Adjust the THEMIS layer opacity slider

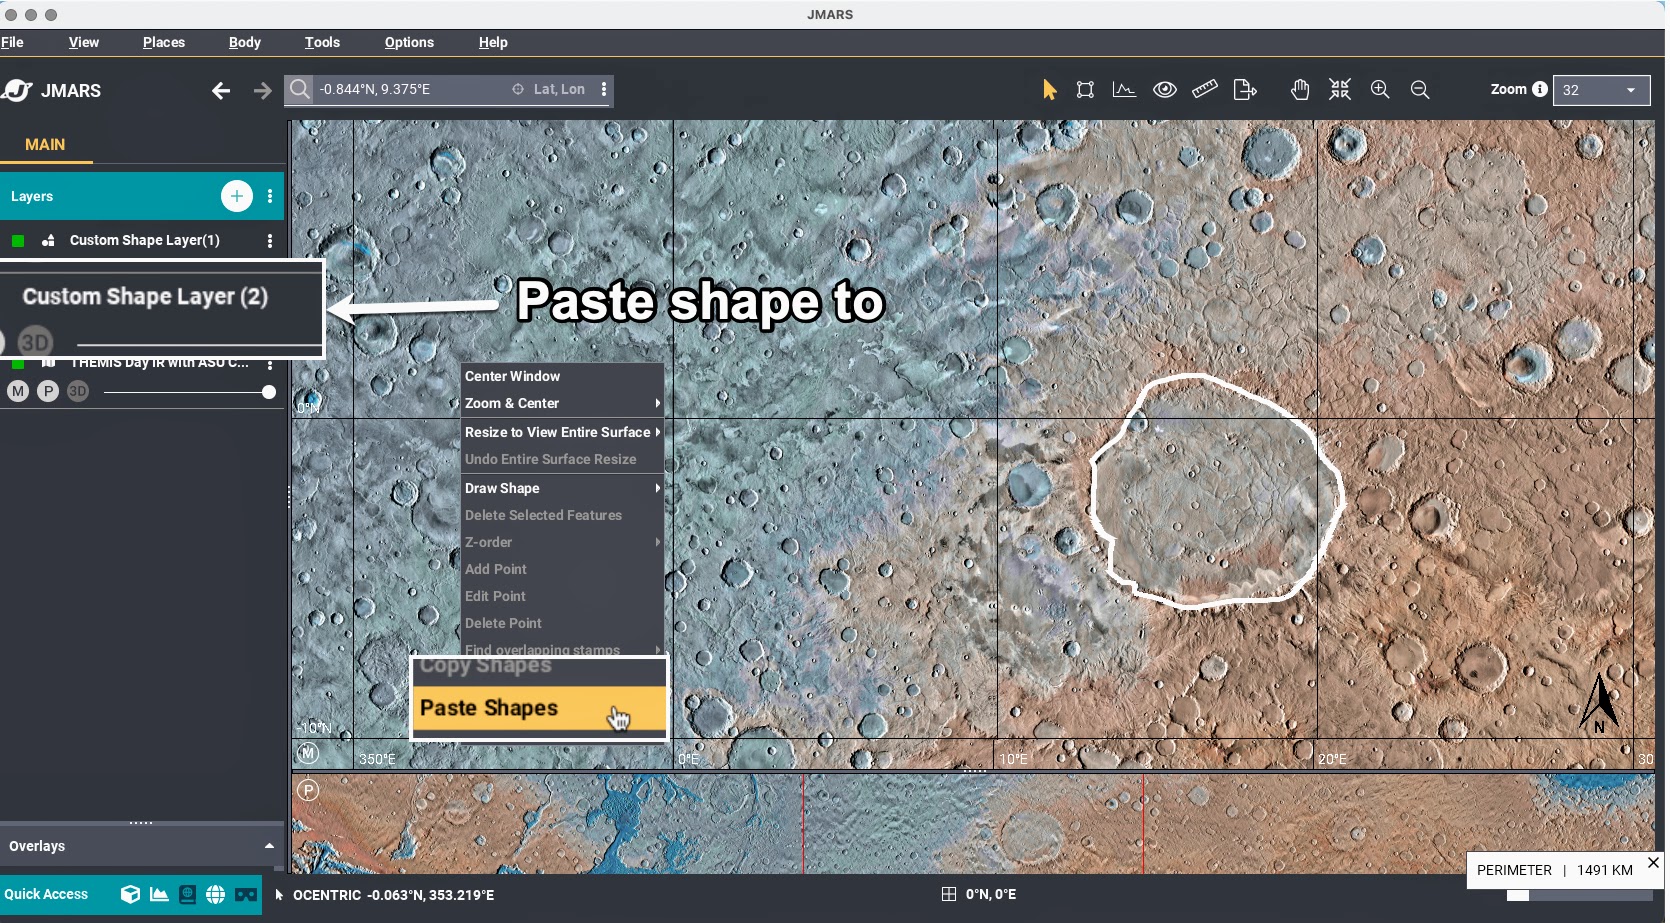[268, 393]
